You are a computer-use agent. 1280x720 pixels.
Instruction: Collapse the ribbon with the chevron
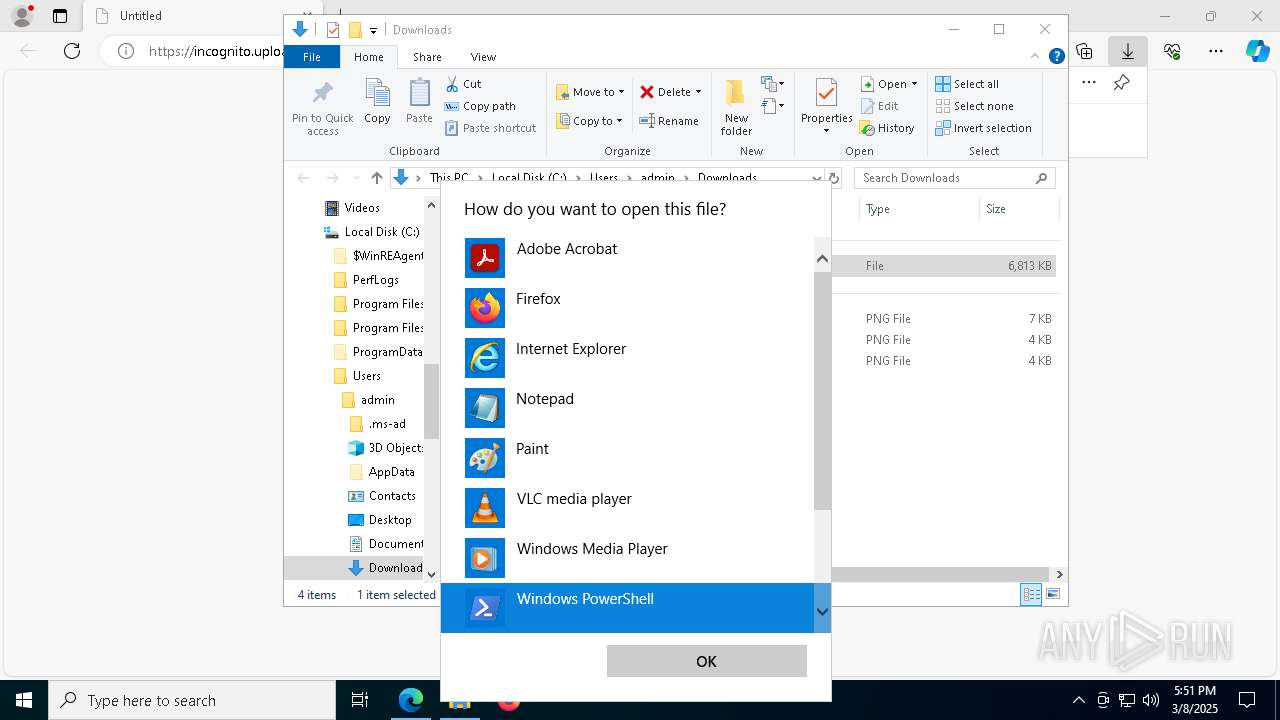1035,57
